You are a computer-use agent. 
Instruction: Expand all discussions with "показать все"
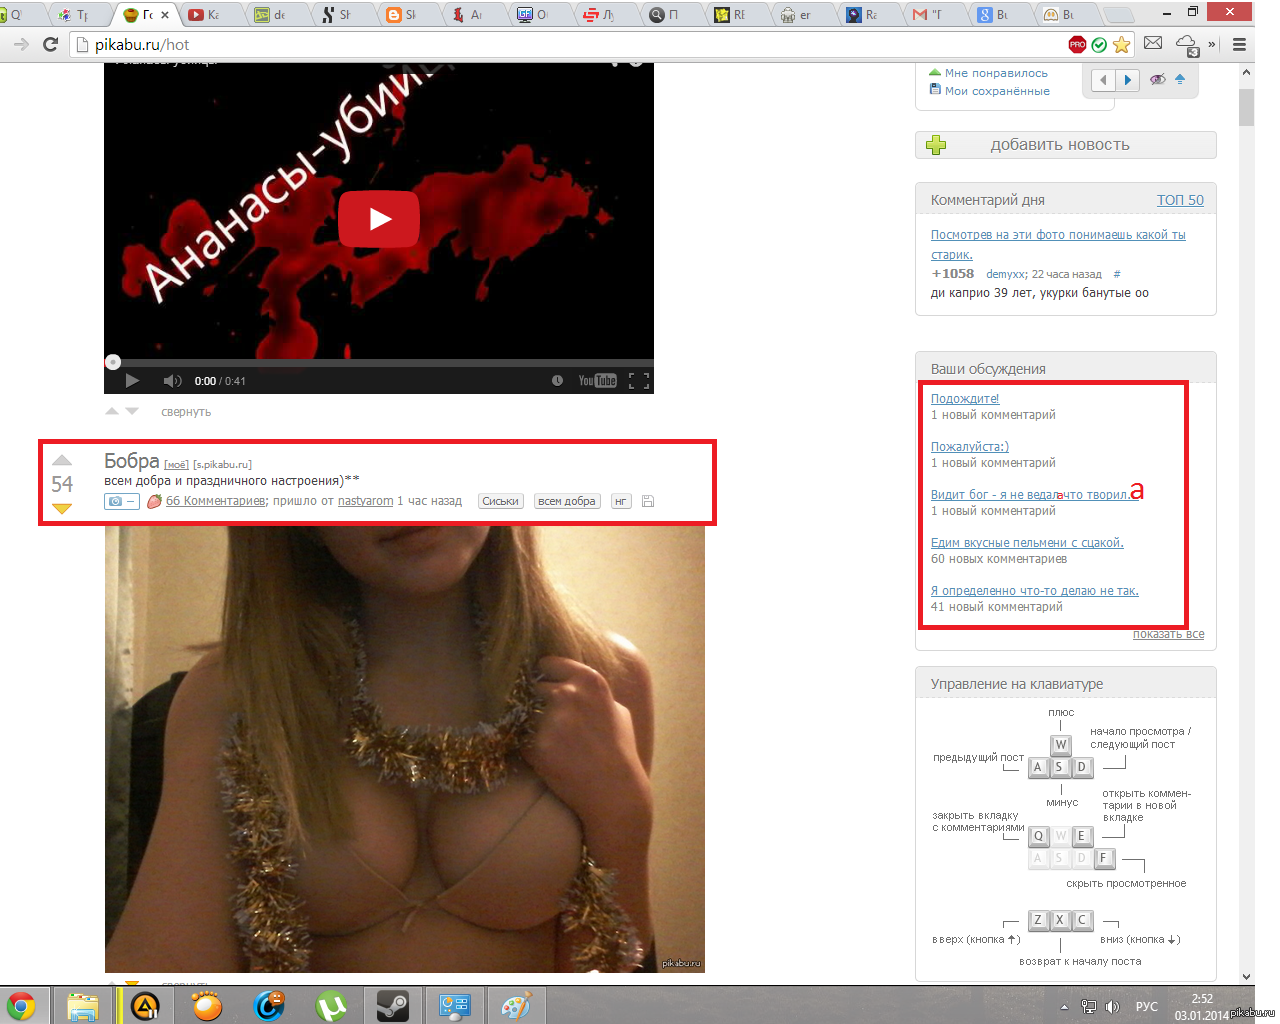tap(1168, 634)
